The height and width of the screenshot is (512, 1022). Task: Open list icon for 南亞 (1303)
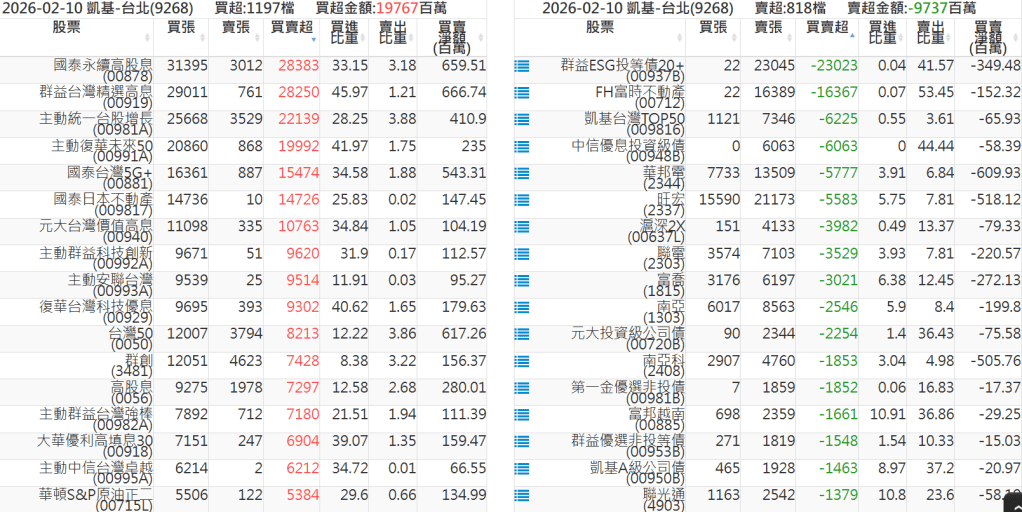[x=521, y=308]
